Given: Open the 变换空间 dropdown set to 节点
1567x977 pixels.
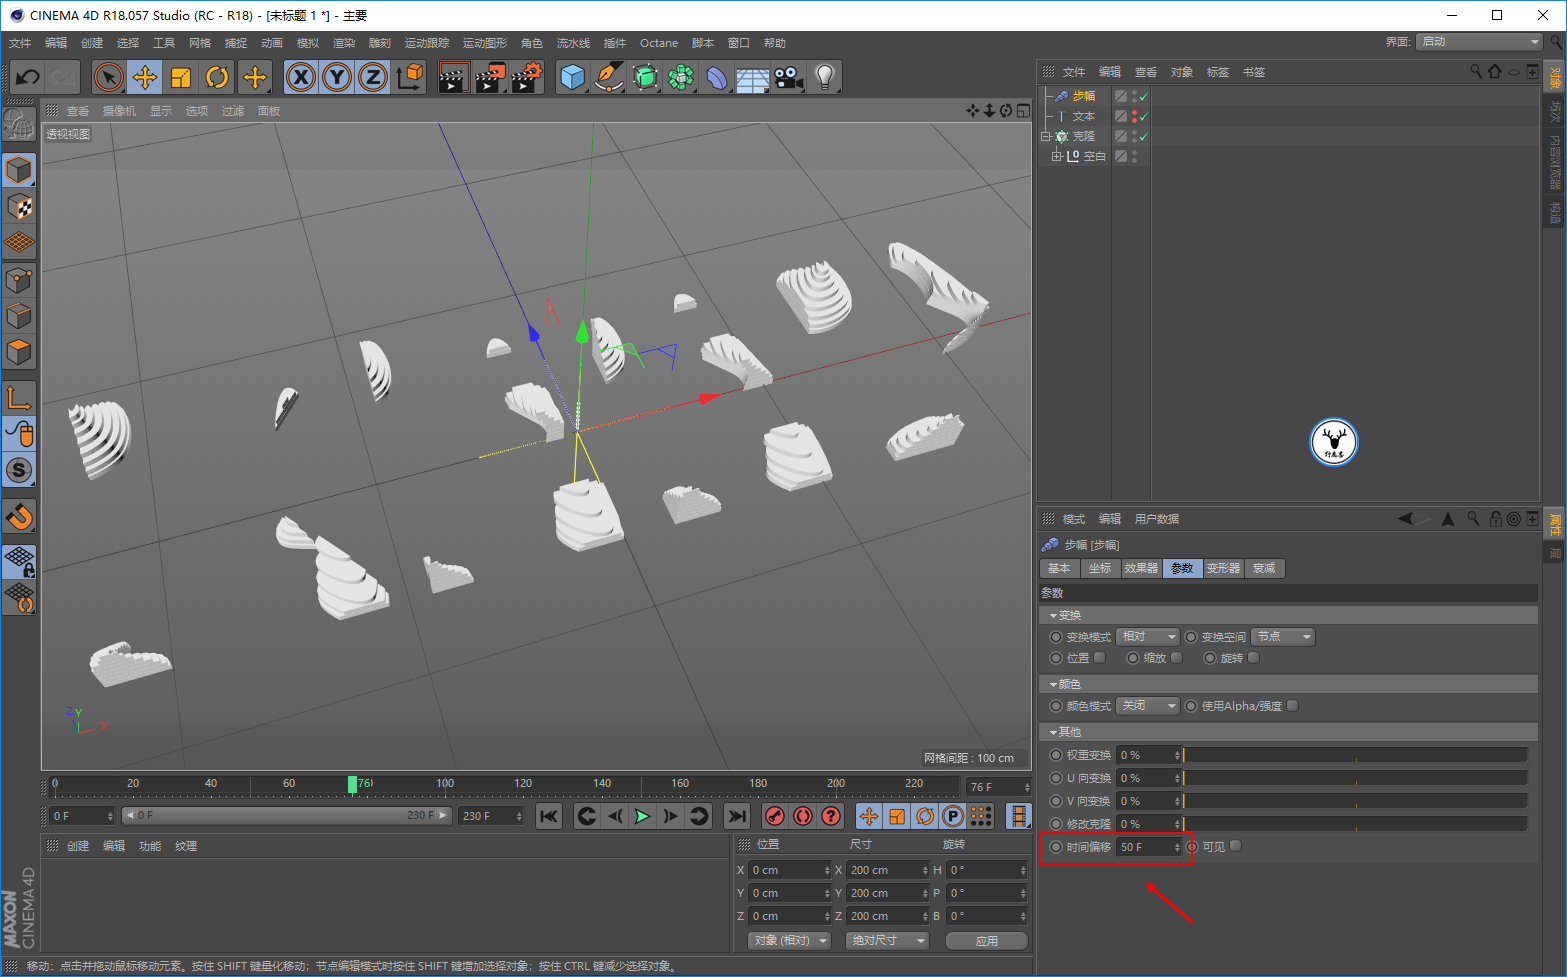Looking at the screenshot, I should pos(1283,637).
